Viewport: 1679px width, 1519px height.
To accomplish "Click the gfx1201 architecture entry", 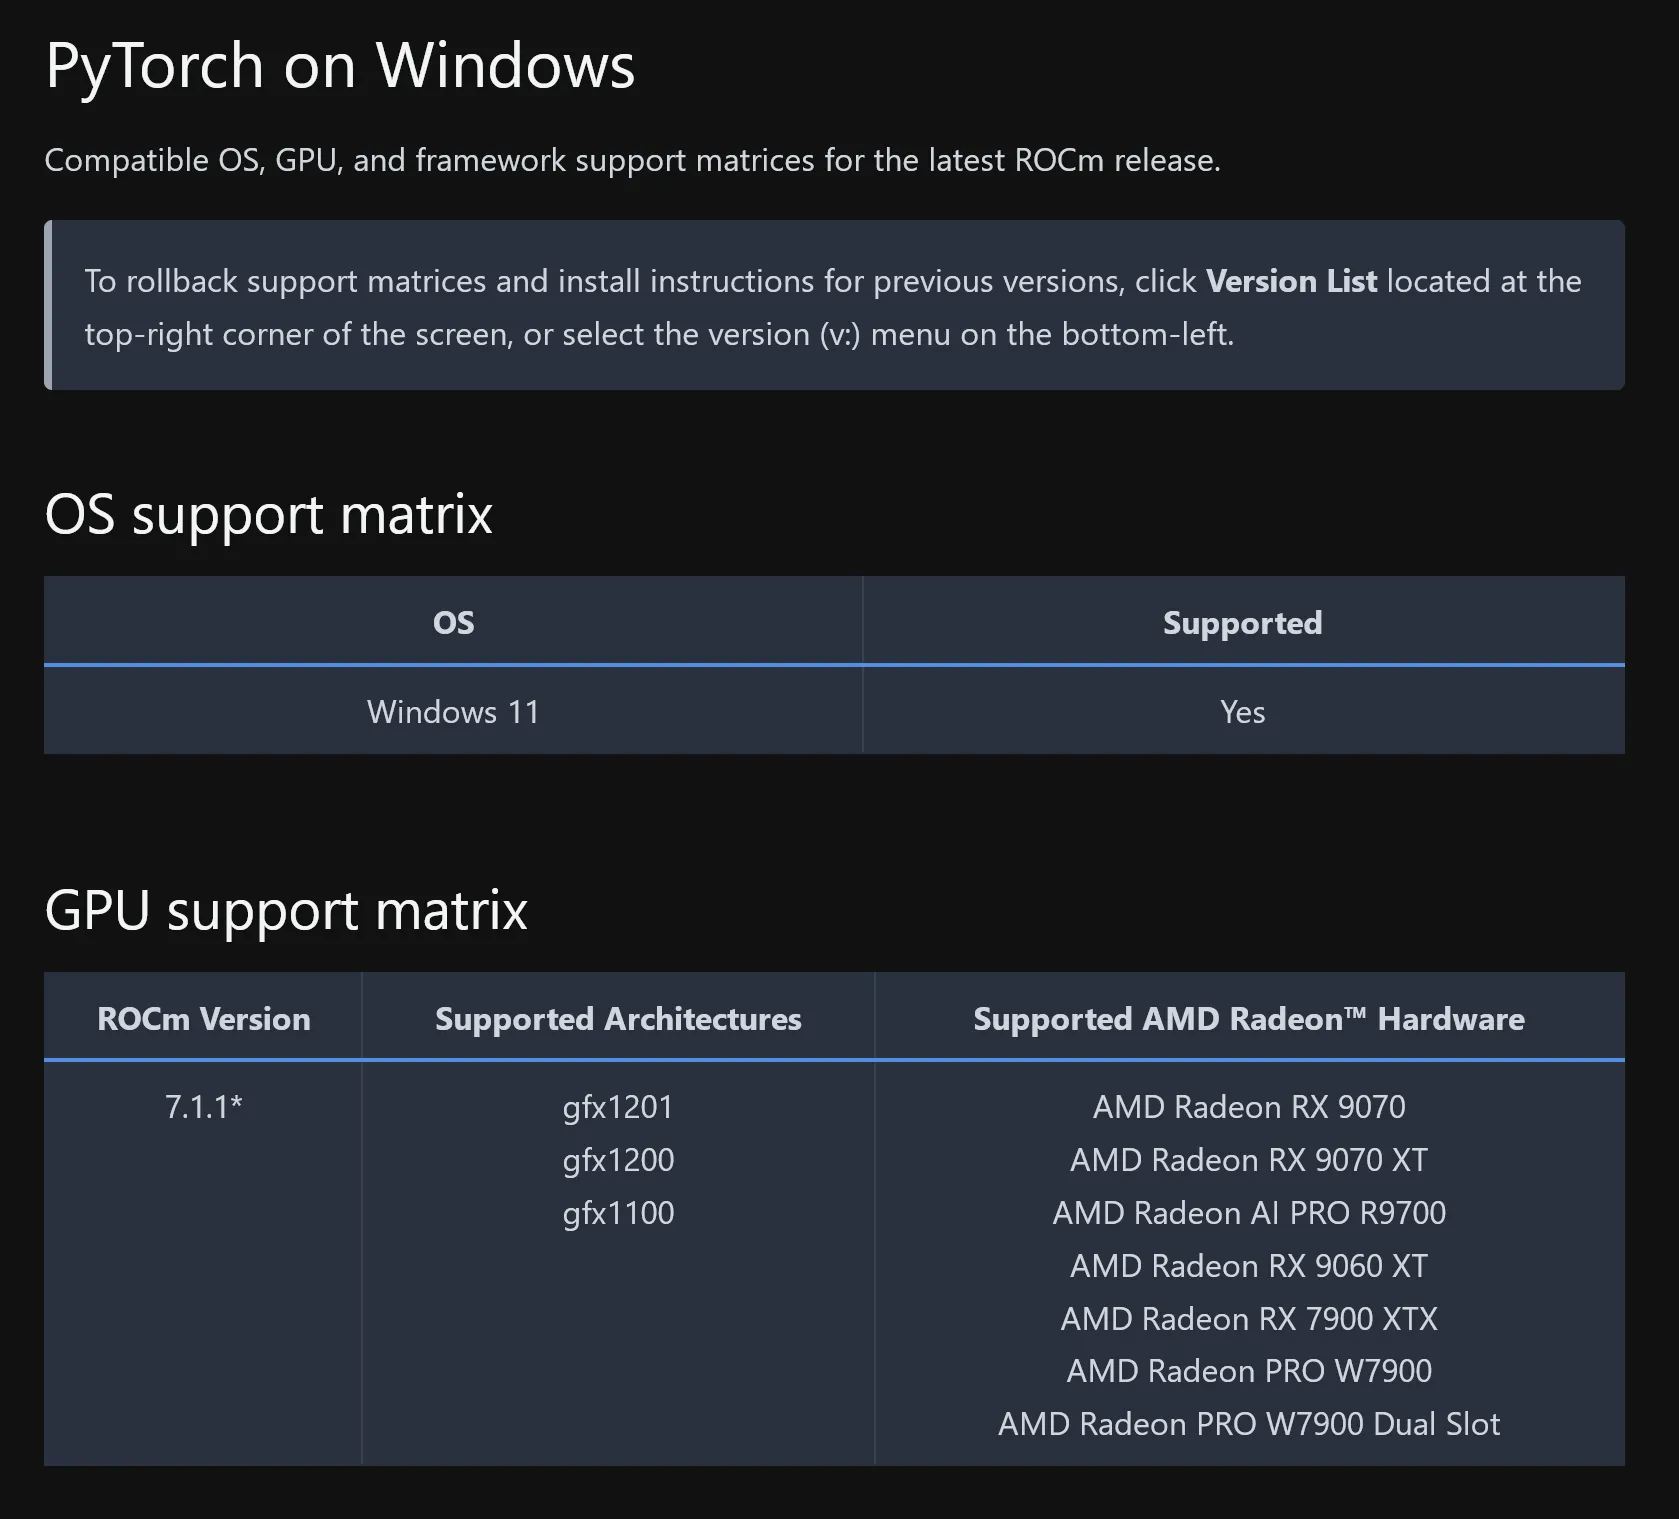I will 618,1107.
